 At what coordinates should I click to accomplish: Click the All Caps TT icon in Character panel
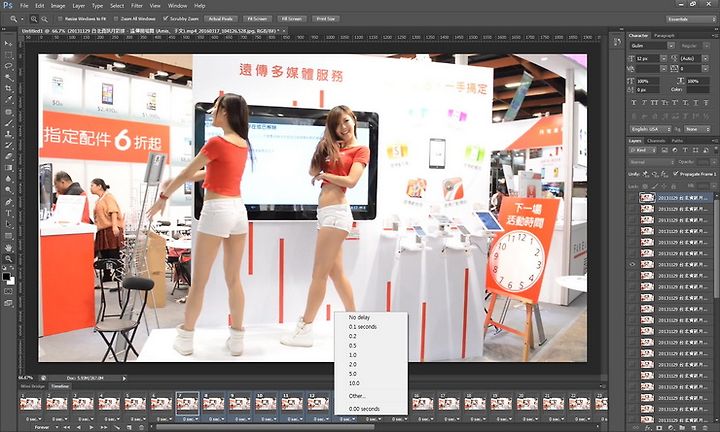pos(655,103)
